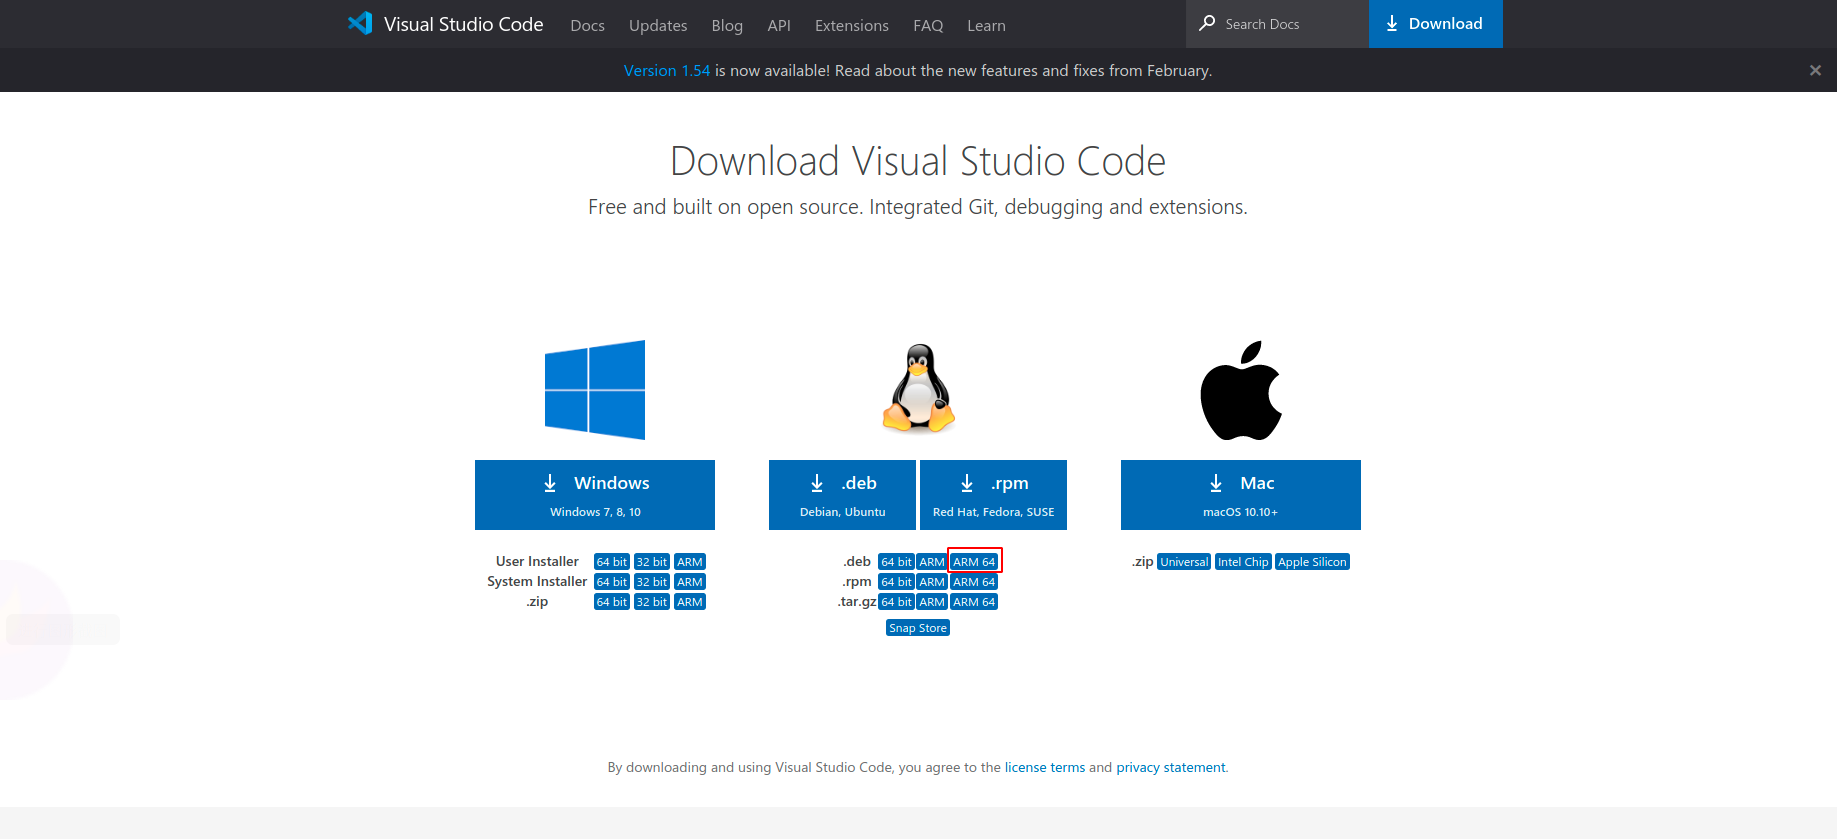Dismiss the version banner with X
Viewport: 1837px width, 839px height.
1815,70
